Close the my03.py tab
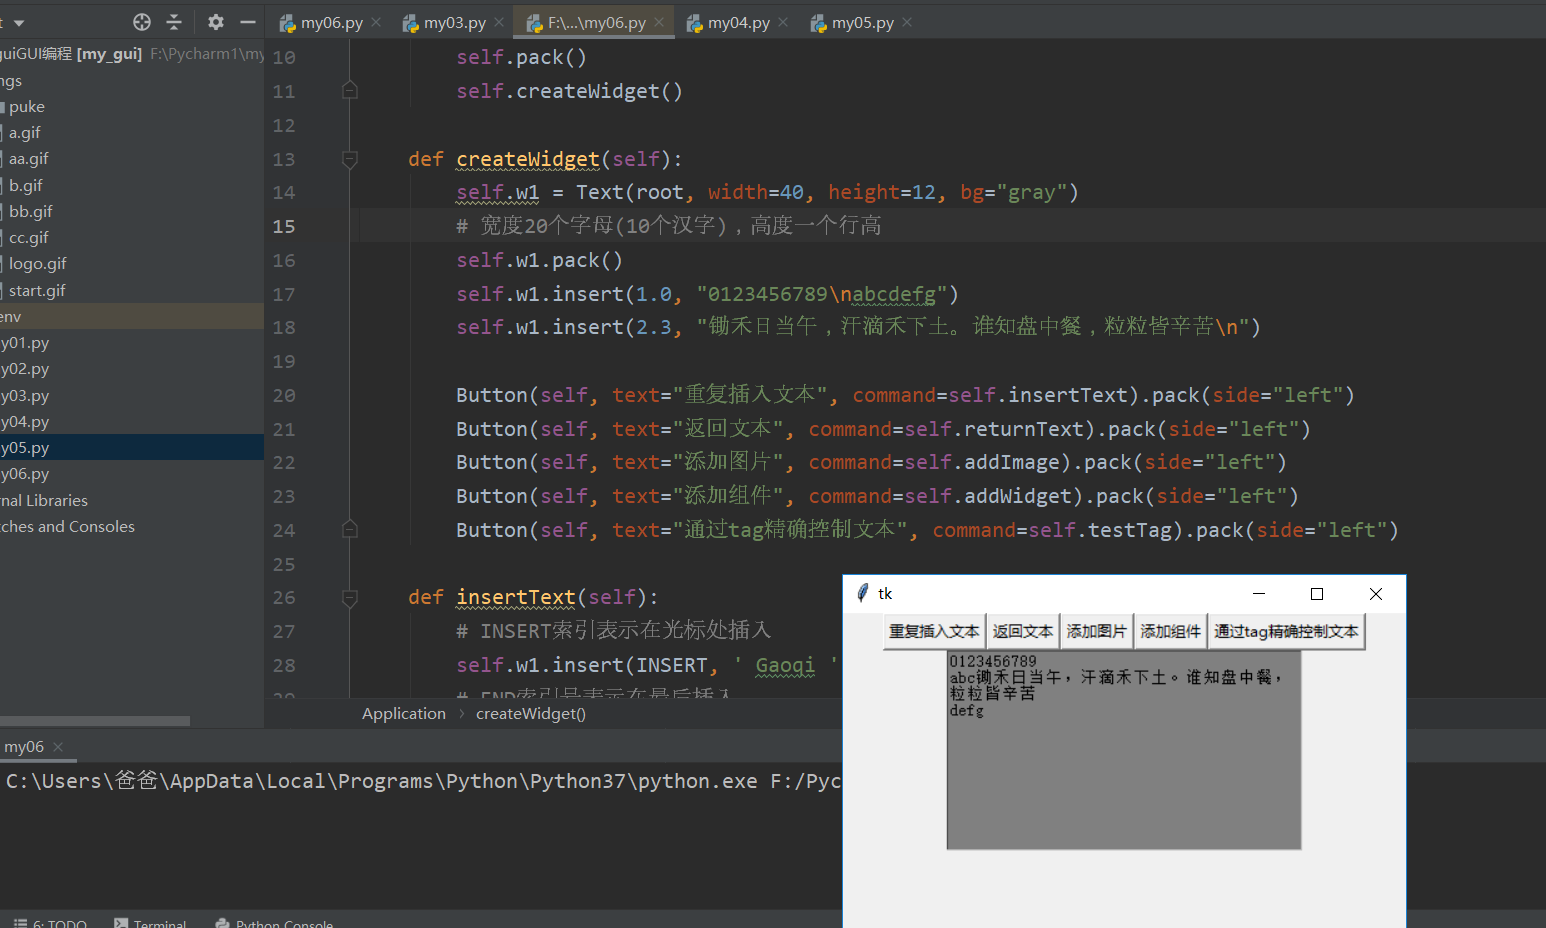The width and height of the screenshot is (1546, 928). click(499, 22)
